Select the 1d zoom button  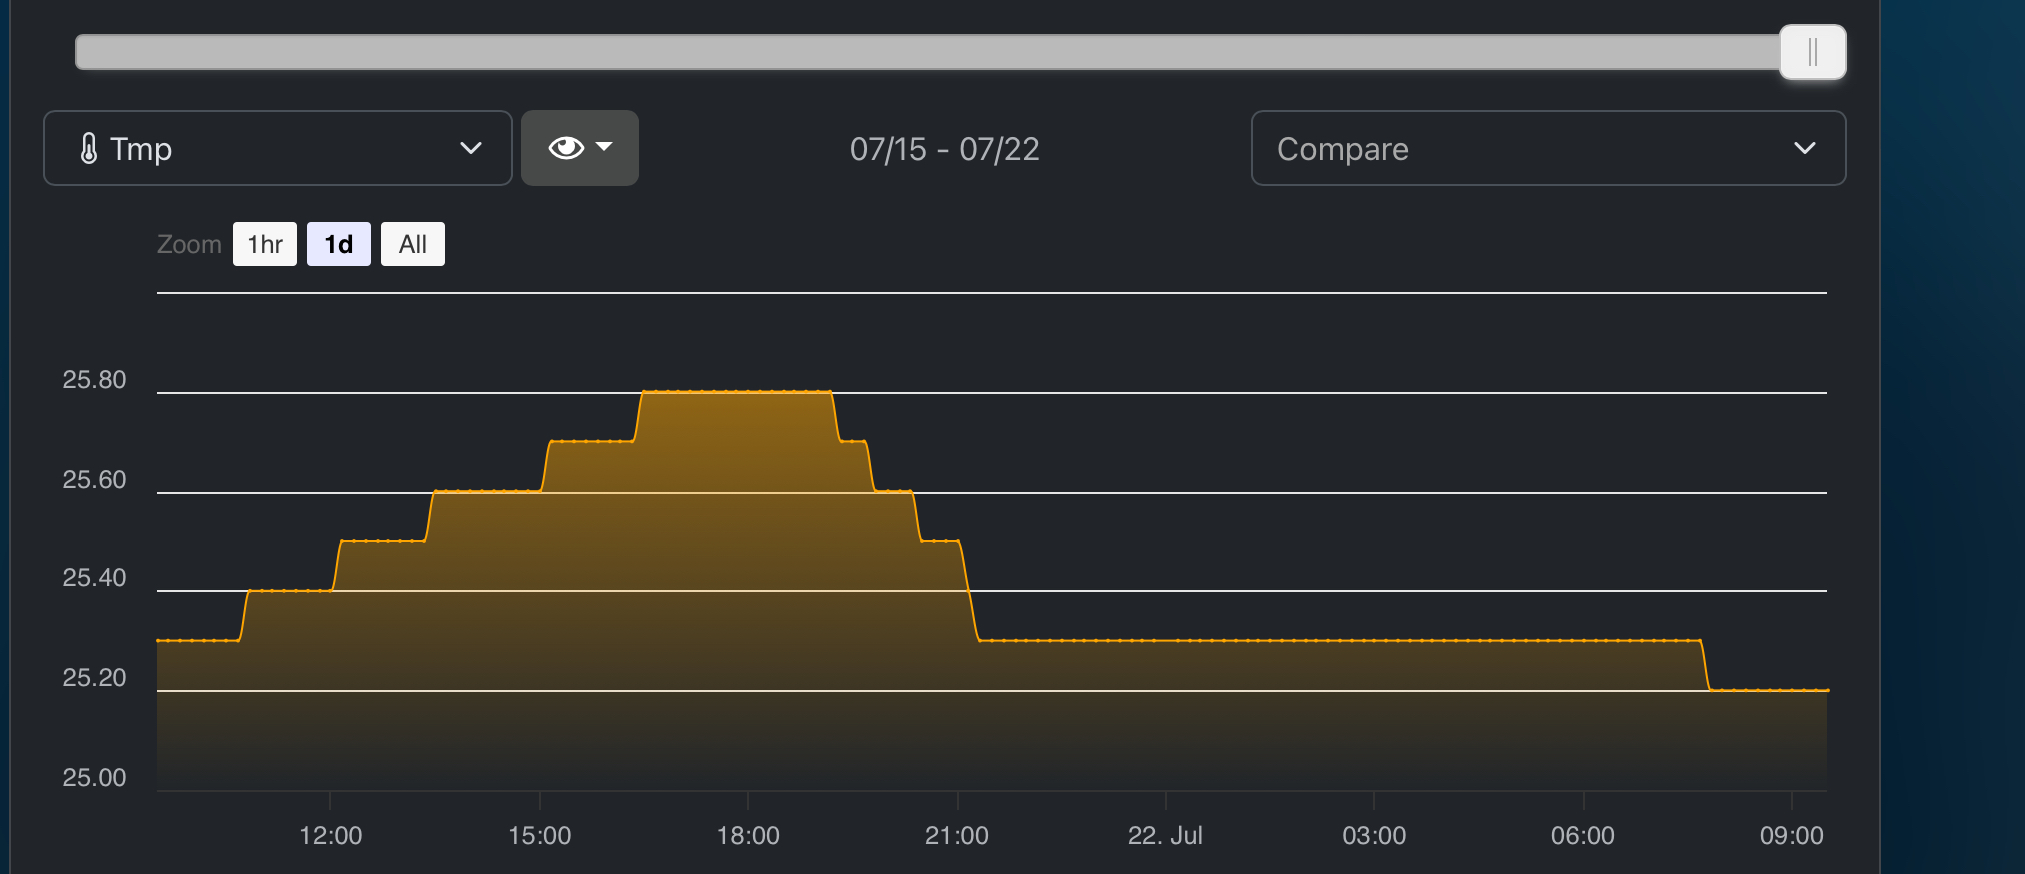click(x=339, y=244)
